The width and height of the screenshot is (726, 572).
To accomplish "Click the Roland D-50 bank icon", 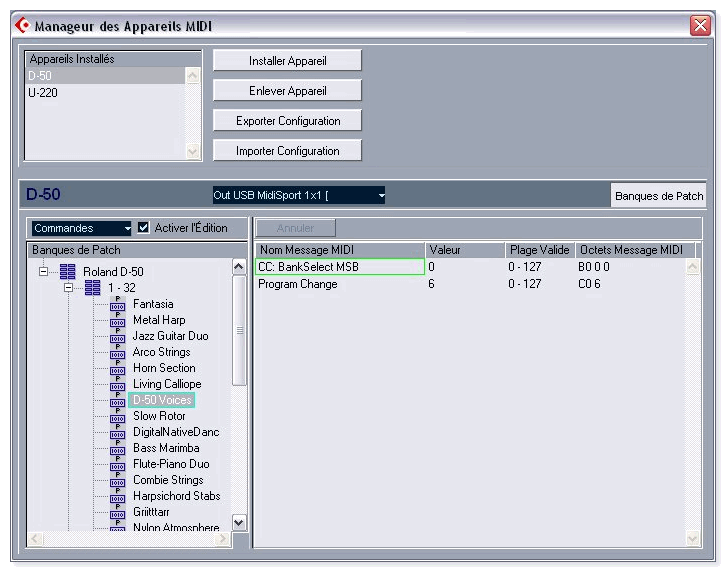I will [68, 271].
